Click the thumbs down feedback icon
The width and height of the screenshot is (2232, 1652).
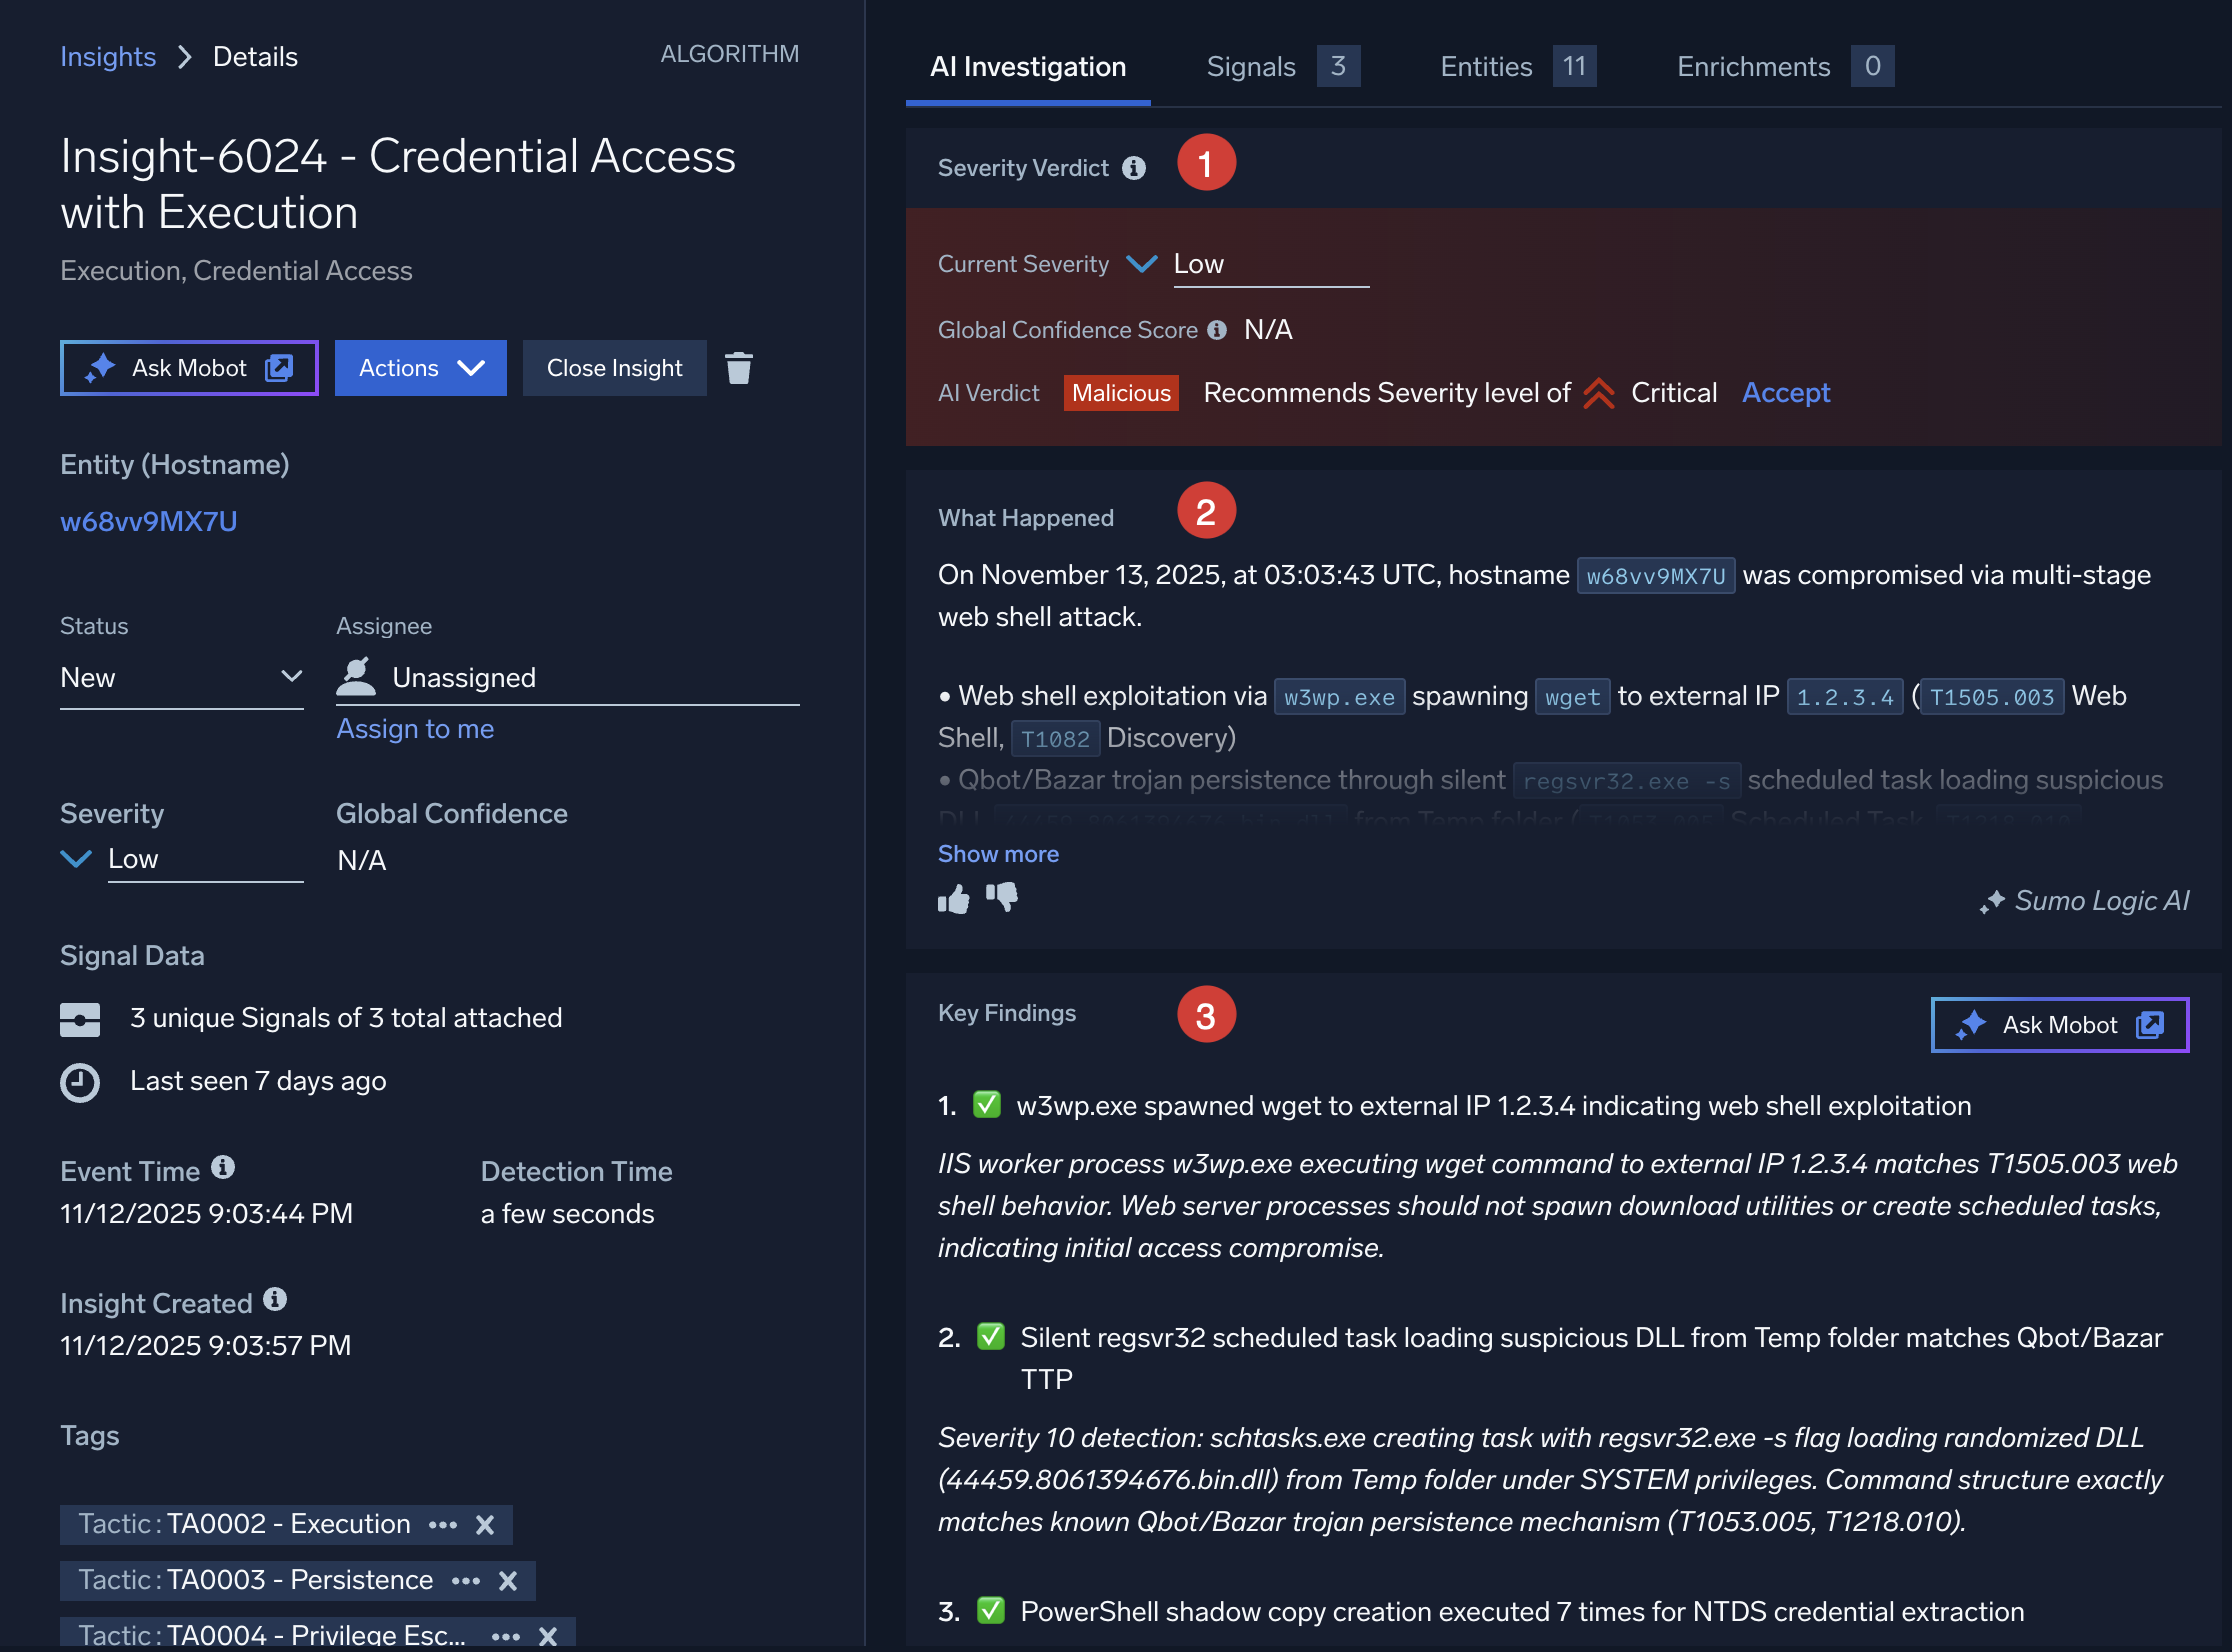1002,897
